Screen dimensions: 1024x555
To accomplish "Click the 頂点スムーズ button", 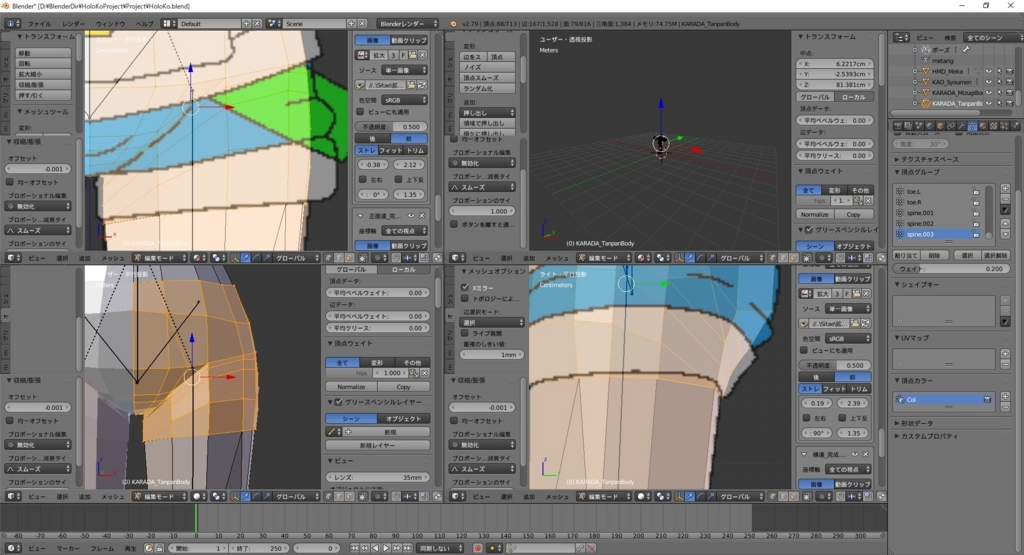I will pos(488,77).
